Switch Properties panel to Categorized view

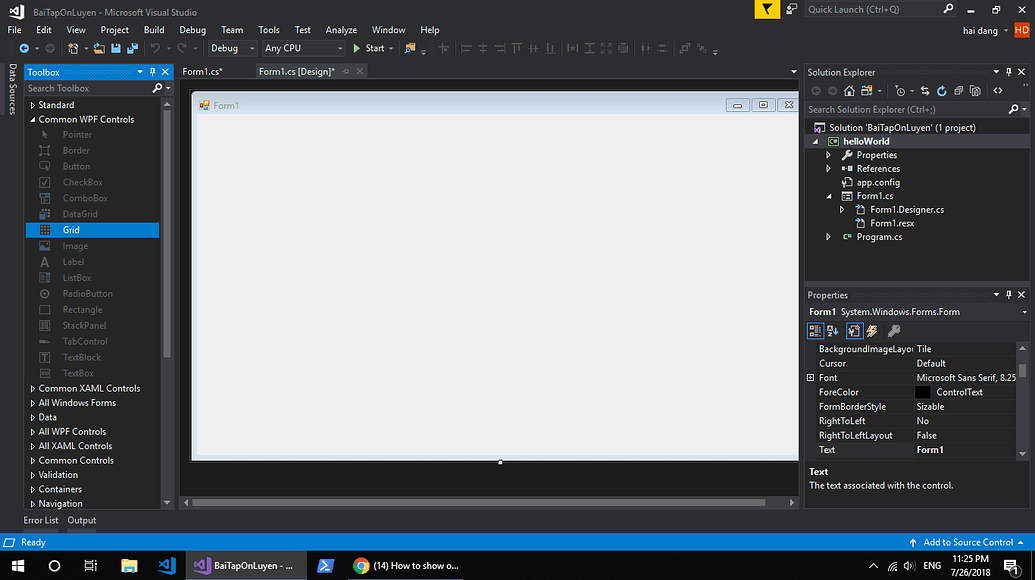coord(817,330)
